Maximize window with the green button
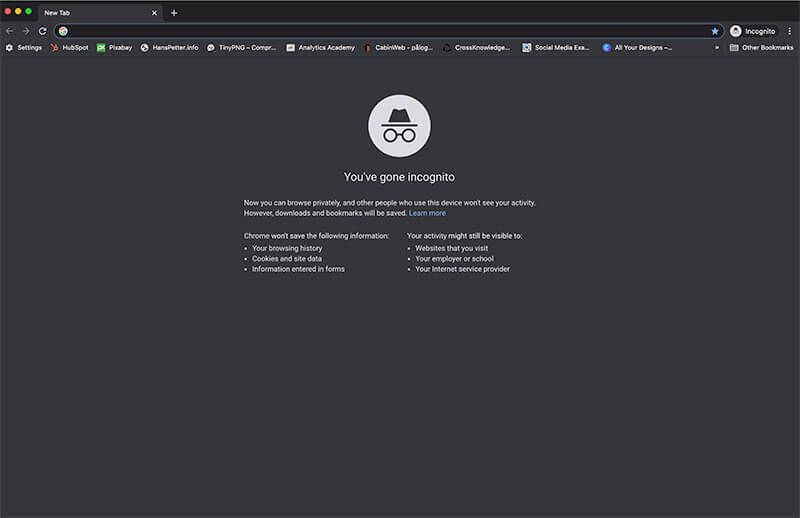 (29, 11)
